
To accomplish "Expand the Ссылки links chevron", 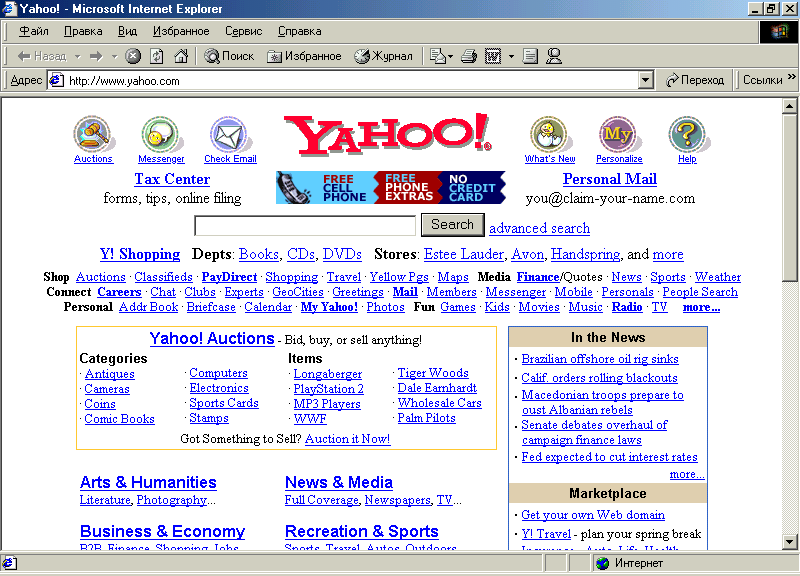I will (x=791, y=77).
